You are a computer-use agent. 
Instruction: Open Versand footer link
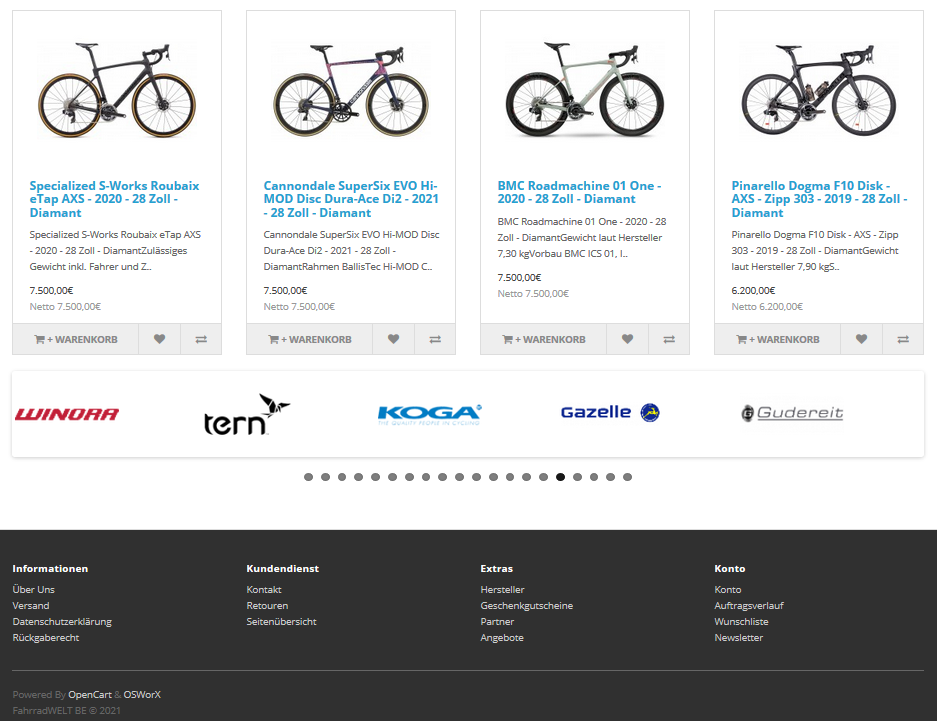pyautogui.click(x=31, y=606)
